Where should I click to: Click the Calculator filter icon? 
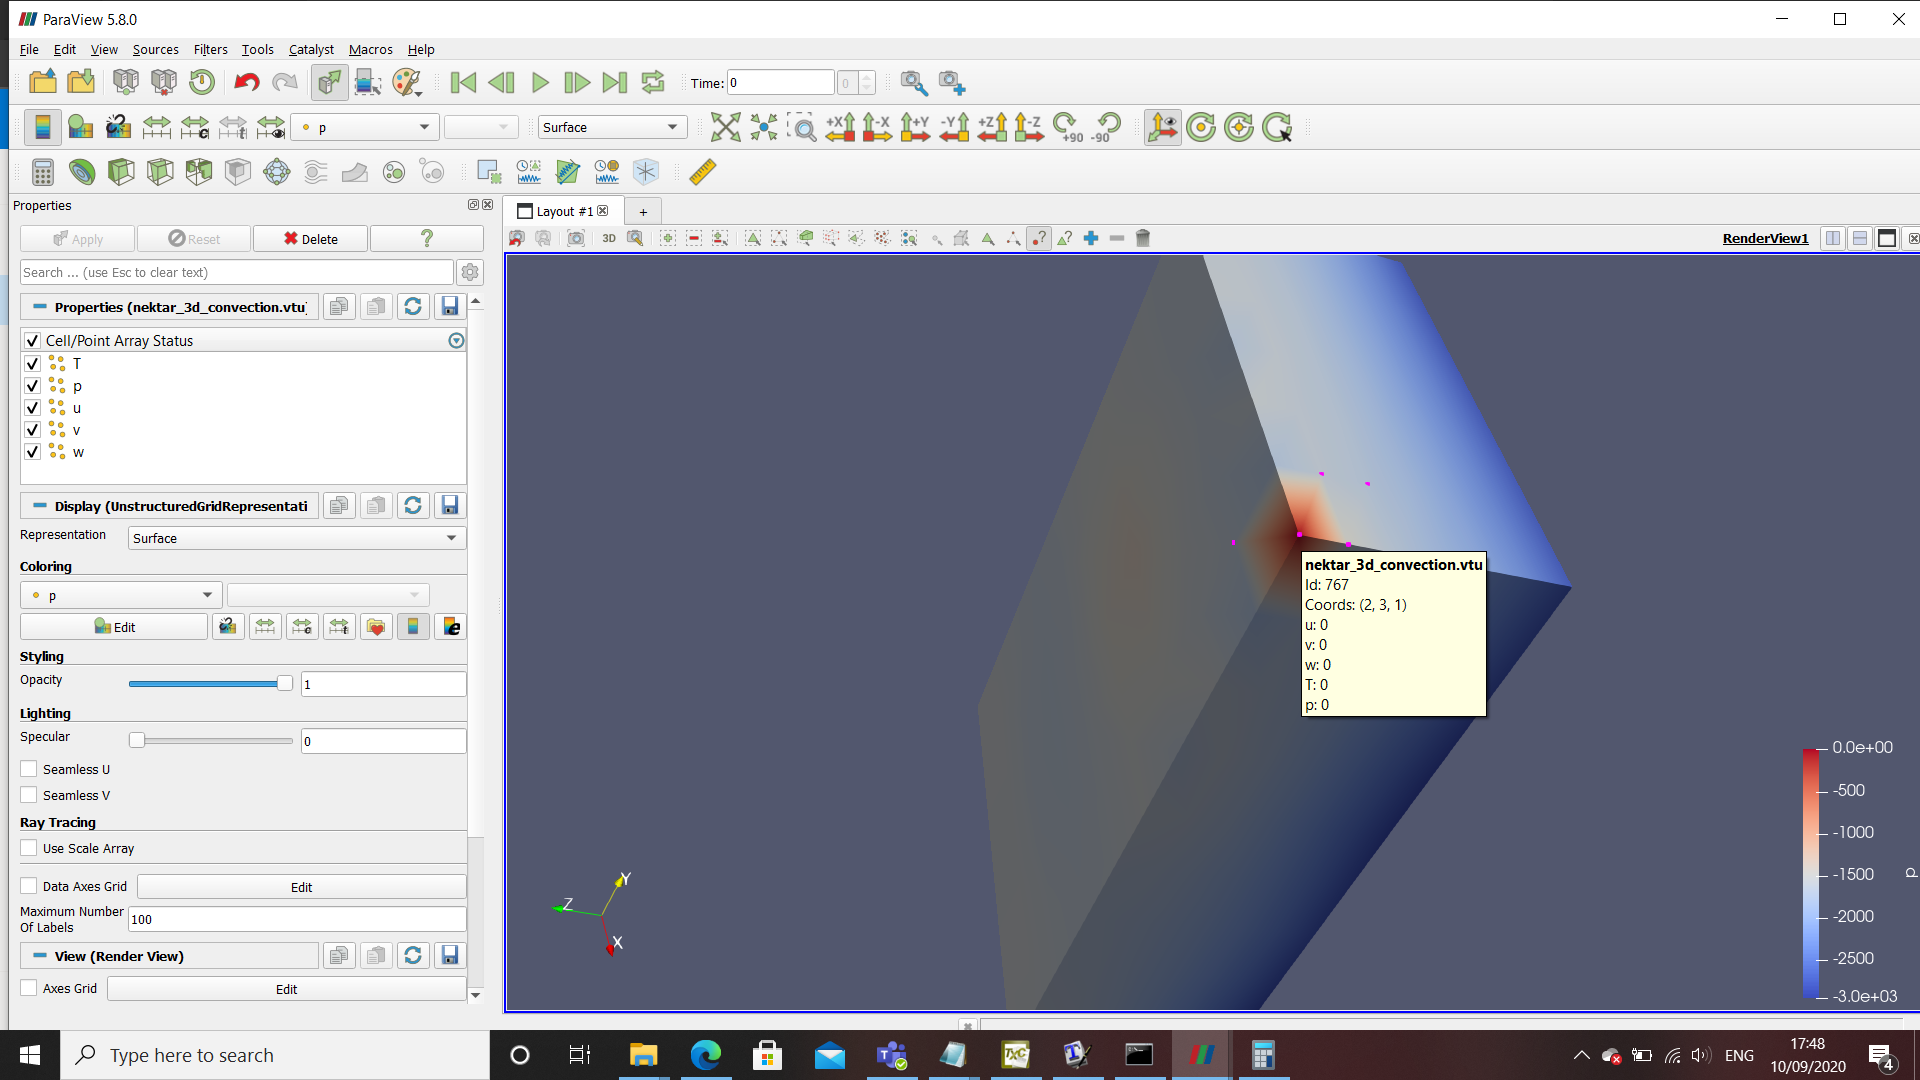pyautogui.click(x=42, y=172)
